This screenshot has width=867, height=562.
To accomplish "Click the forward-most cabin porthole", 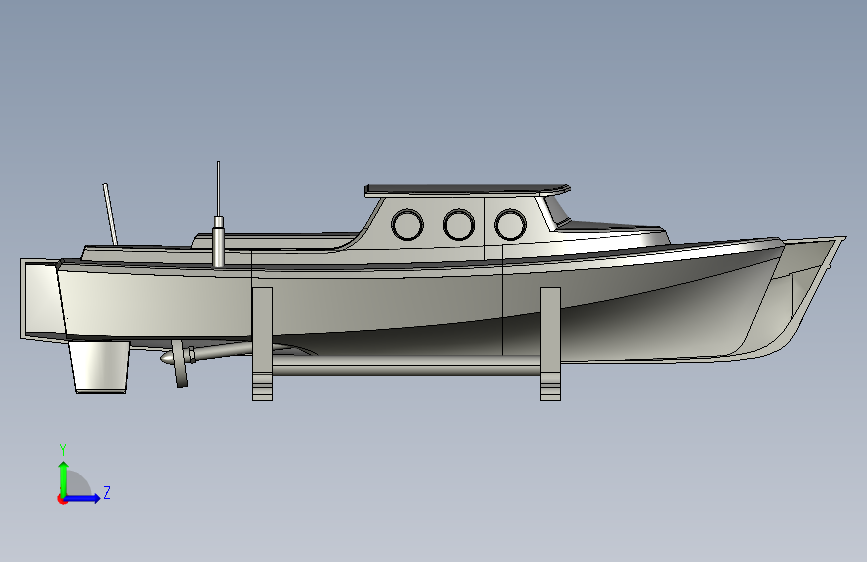I will (510, 224).
